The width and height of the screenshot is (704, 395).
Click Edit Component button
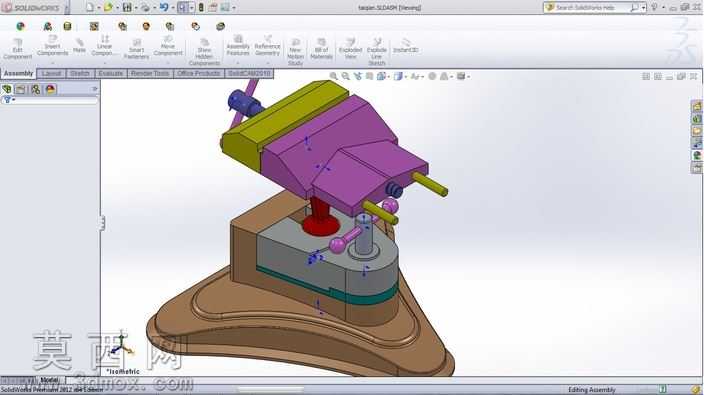18,49
